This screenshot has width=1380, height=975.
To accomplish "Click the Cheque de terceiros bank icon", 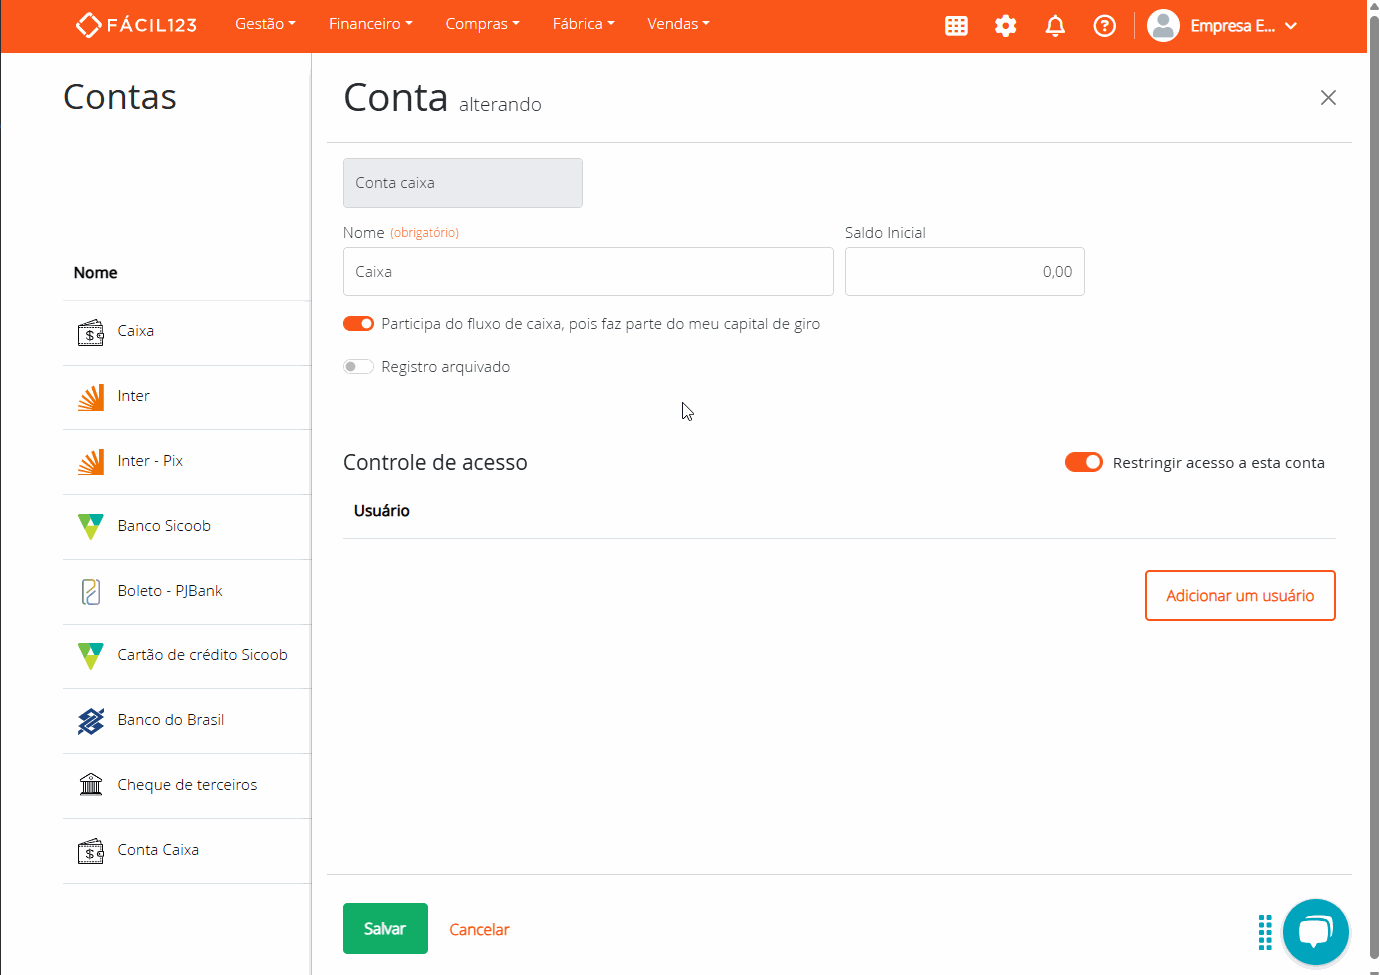I will click(91, 785).
